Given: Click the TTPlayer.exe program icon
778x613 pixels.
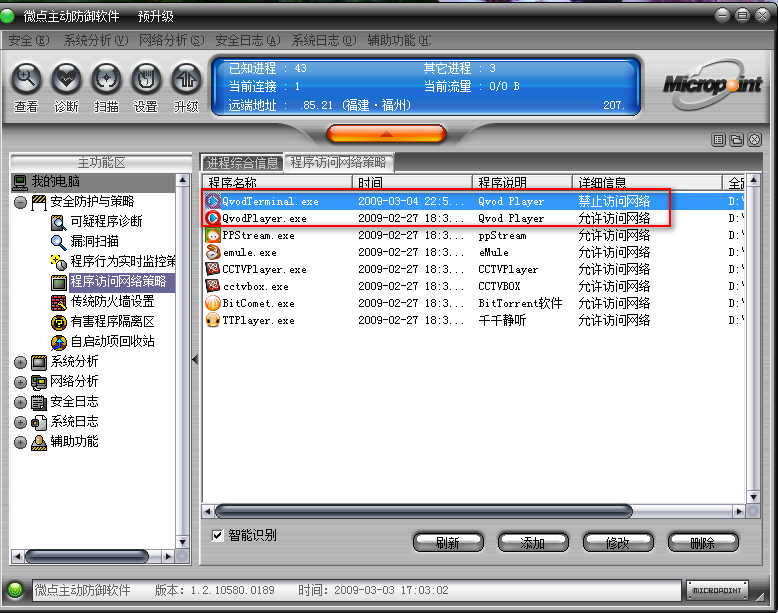Looking at the screenshot, I should pos(213,320).
